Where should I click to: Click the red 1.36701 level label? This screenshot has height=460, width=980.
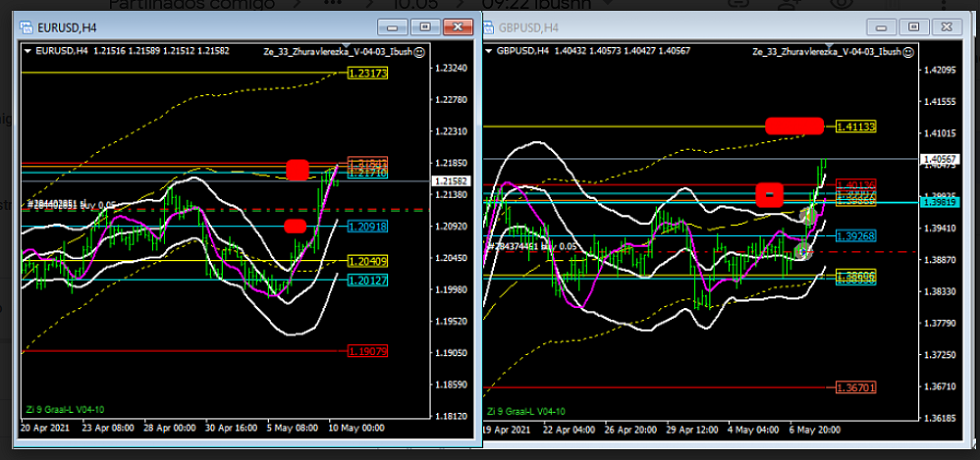coord(857,387)
